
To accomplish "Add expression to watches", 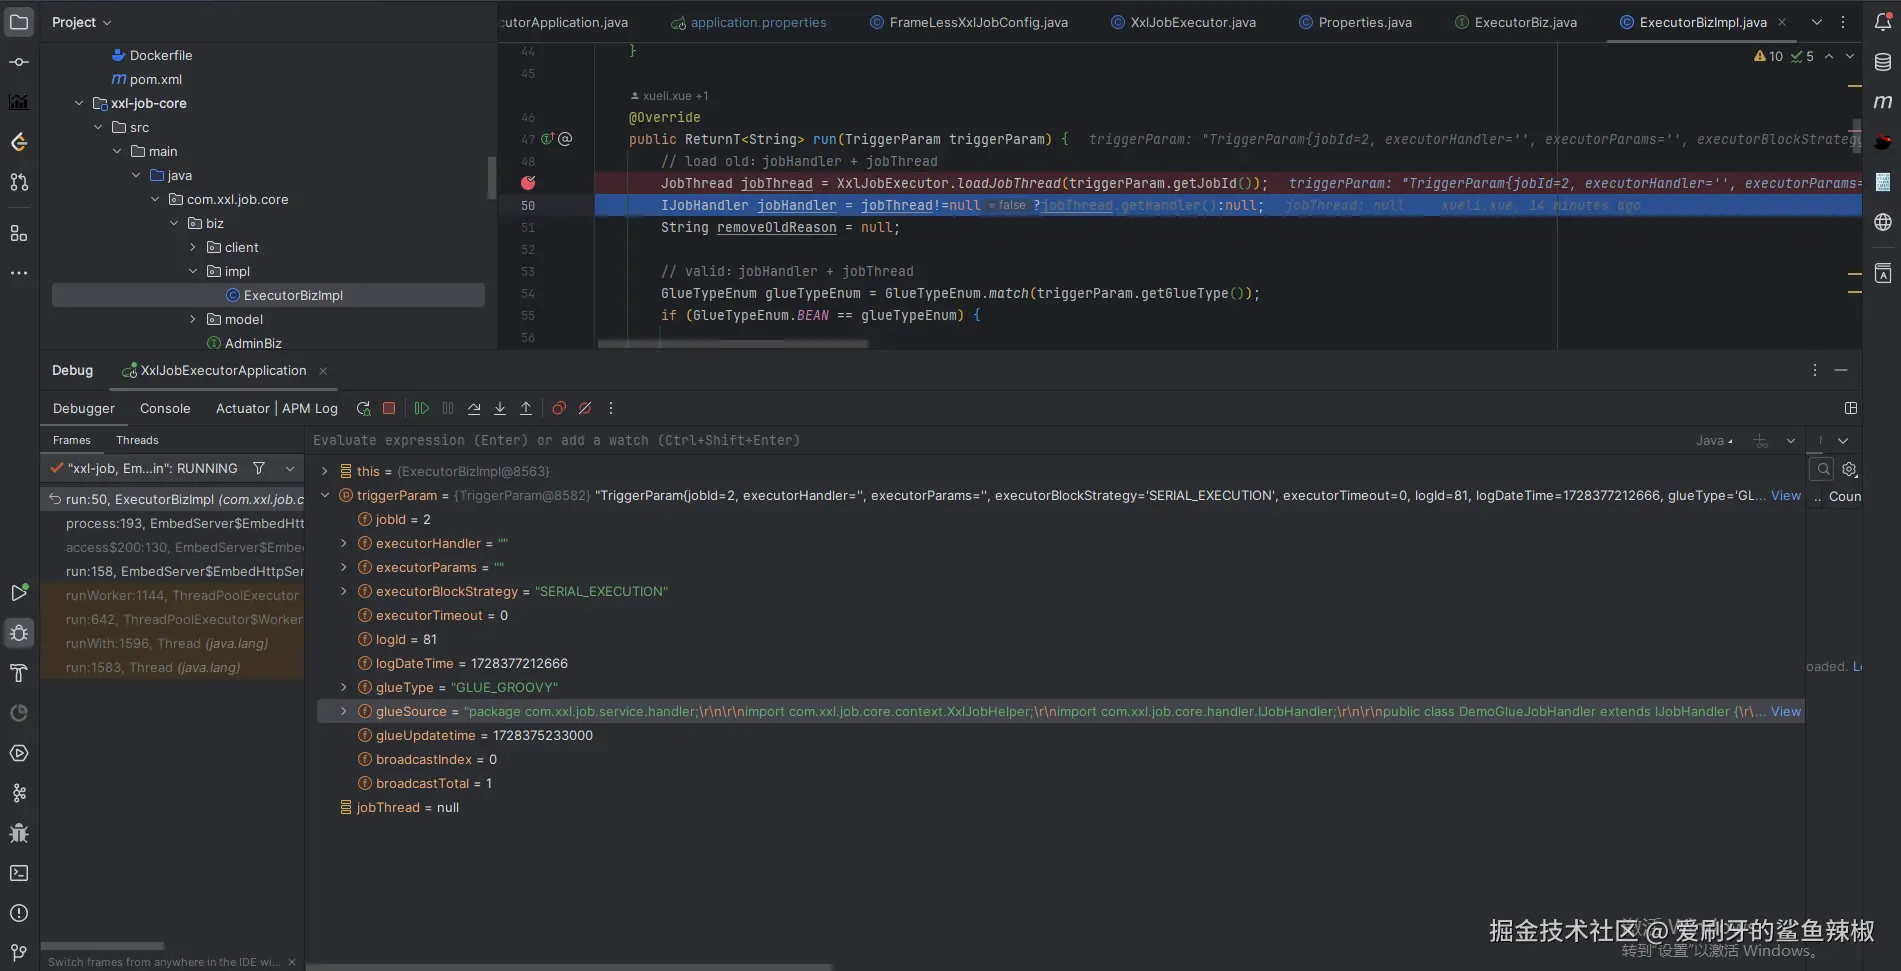I will click(1761, 441).
